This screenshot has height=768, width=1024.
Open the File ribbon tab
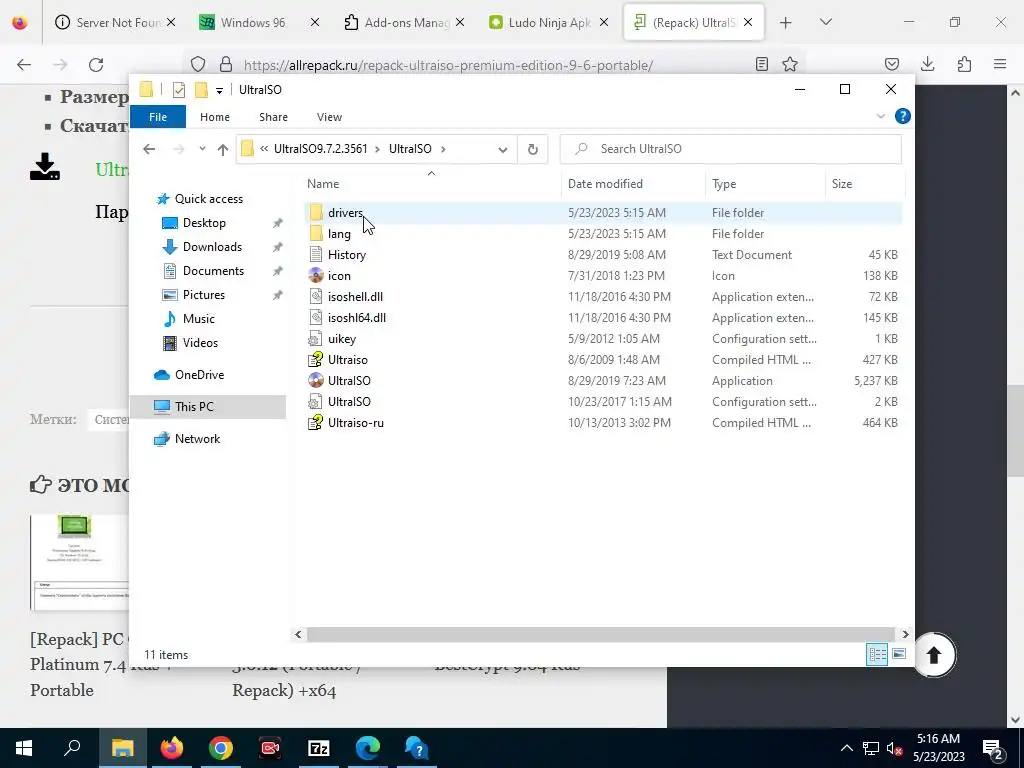[158, 117]
